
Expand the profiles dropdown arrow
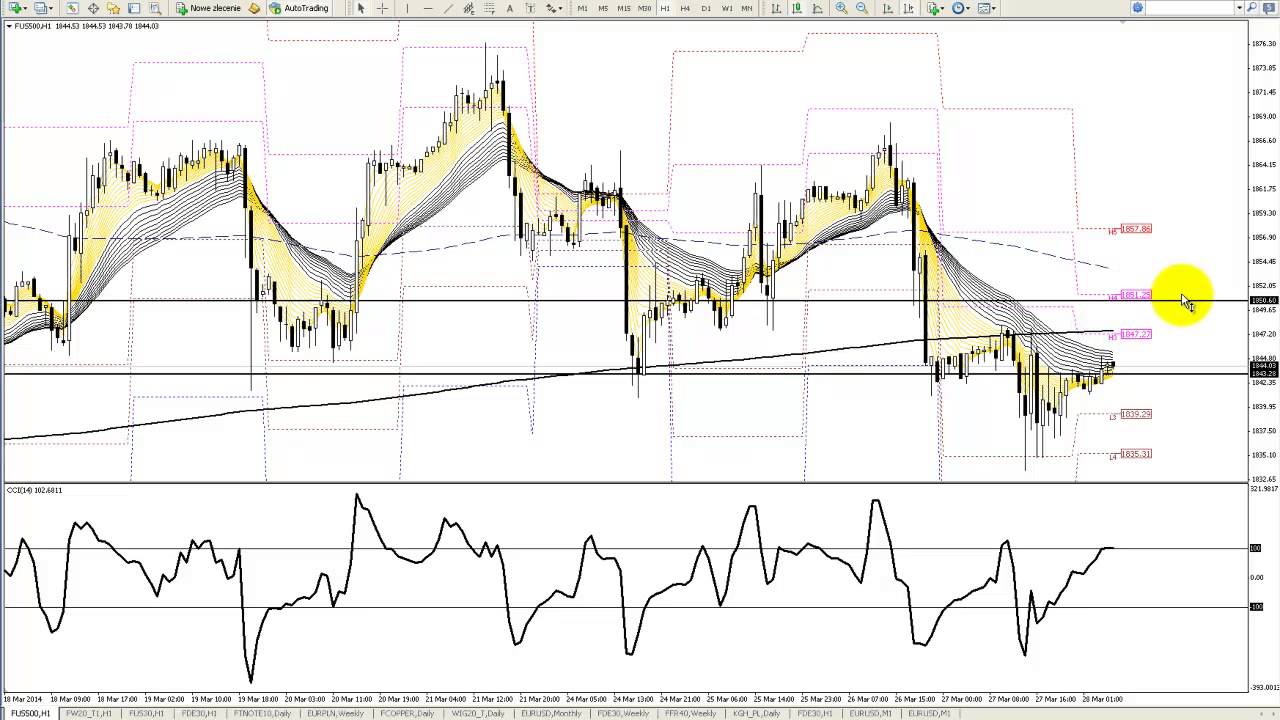pyautogui.click(x=51, y=8)
